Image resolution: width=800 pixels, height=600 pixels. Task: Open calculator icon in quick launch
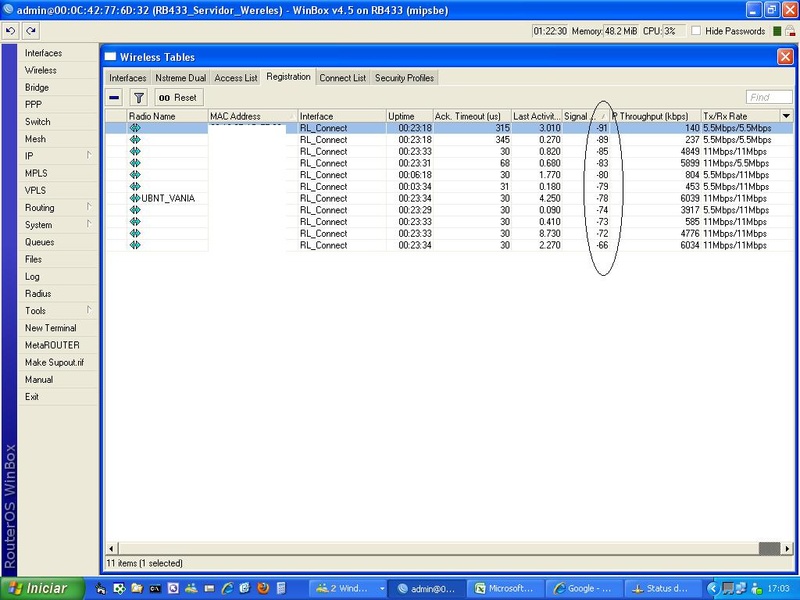pyautogui.click(x=281, y=588)
